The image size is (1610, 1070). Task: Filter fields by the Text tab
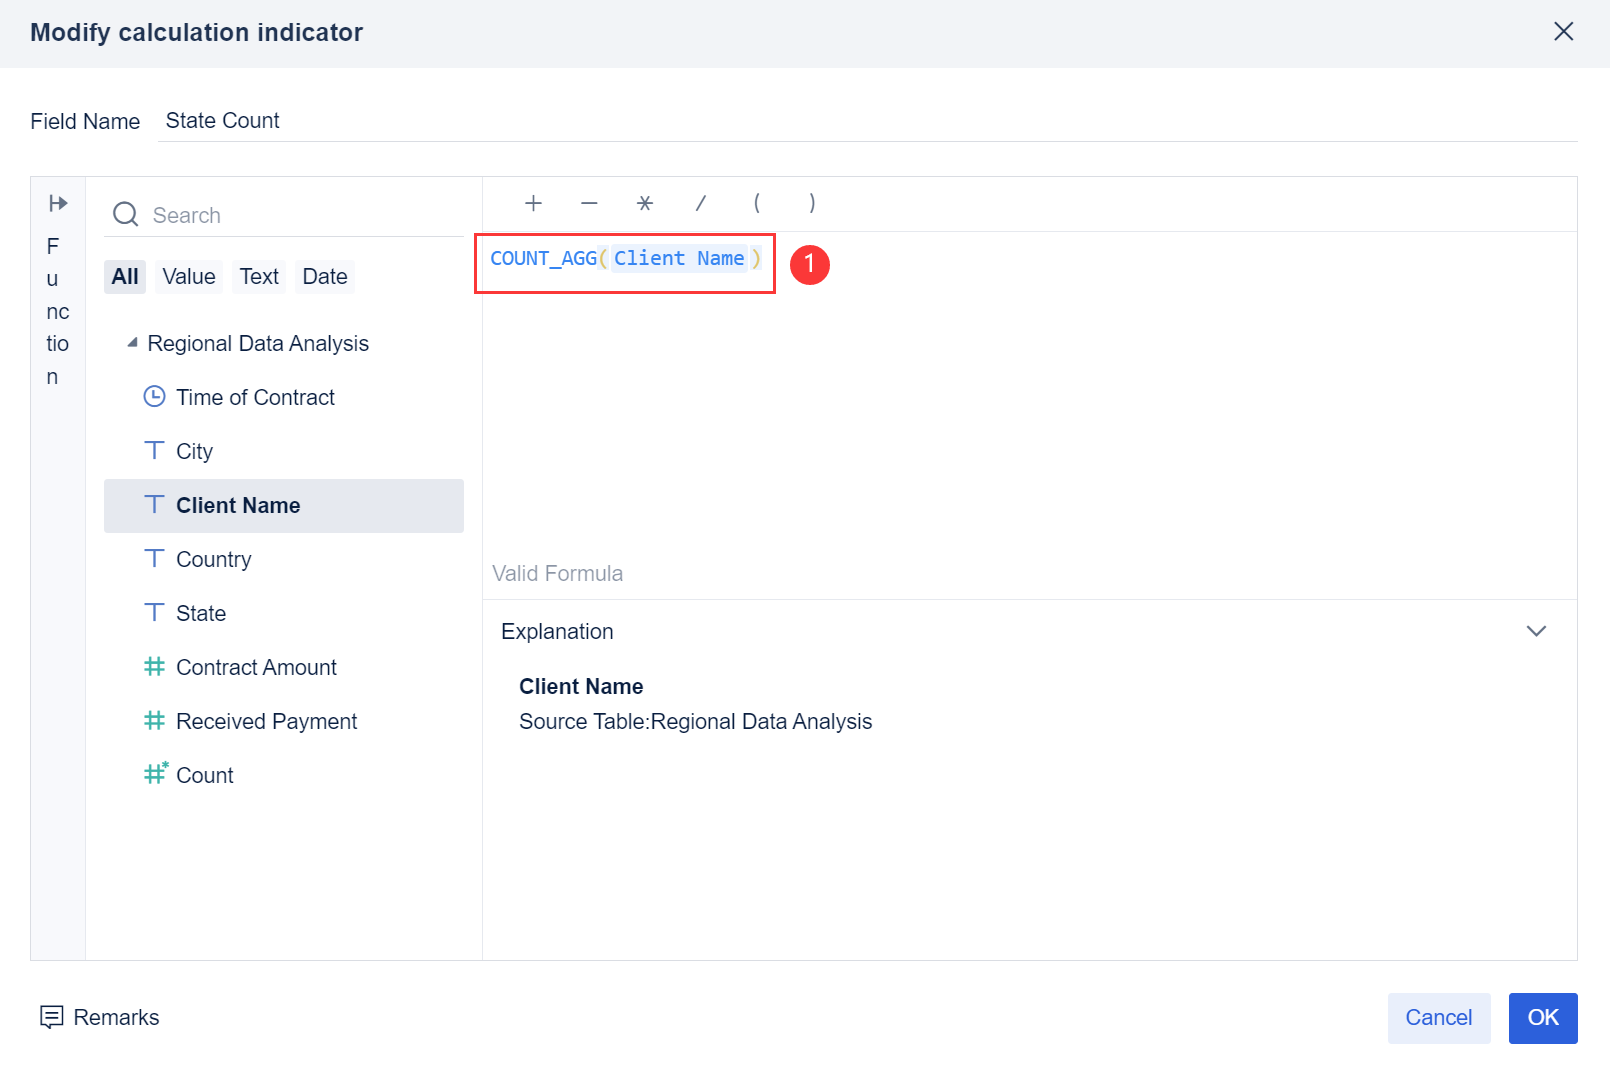click(259, 277)
